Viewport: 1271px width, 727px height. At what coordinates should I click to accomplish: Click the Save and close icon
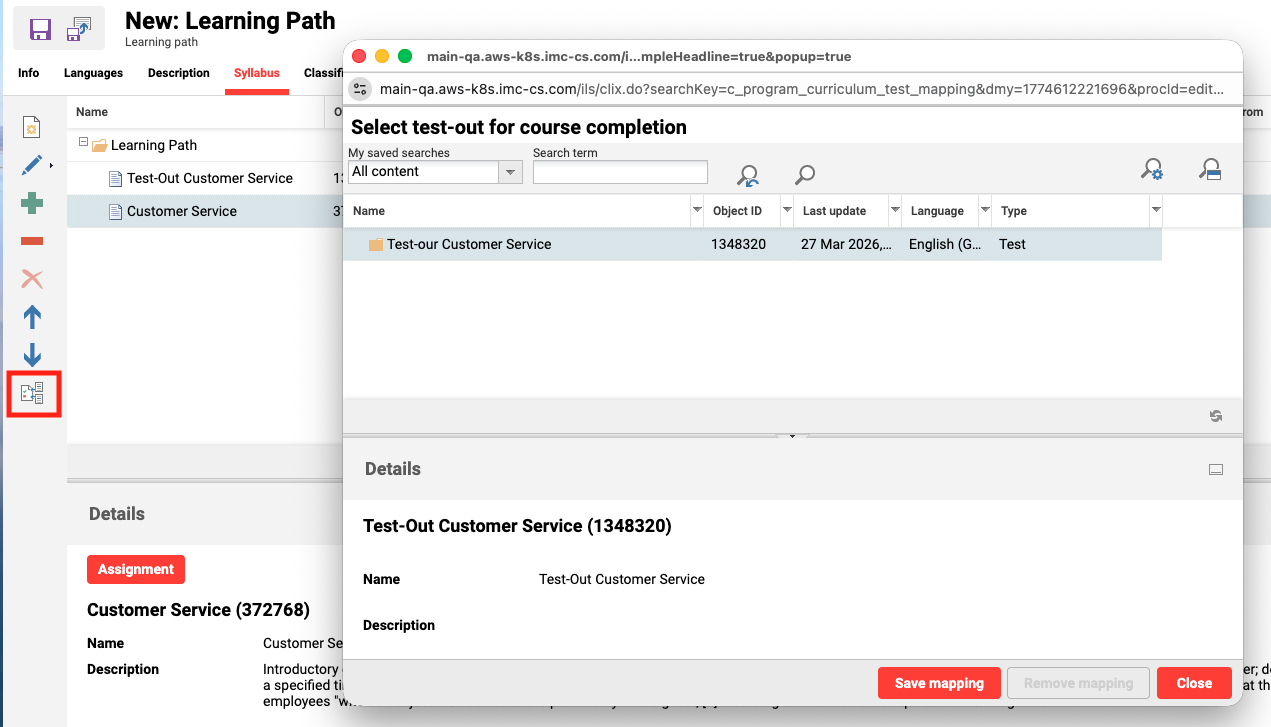pos(79,29)
